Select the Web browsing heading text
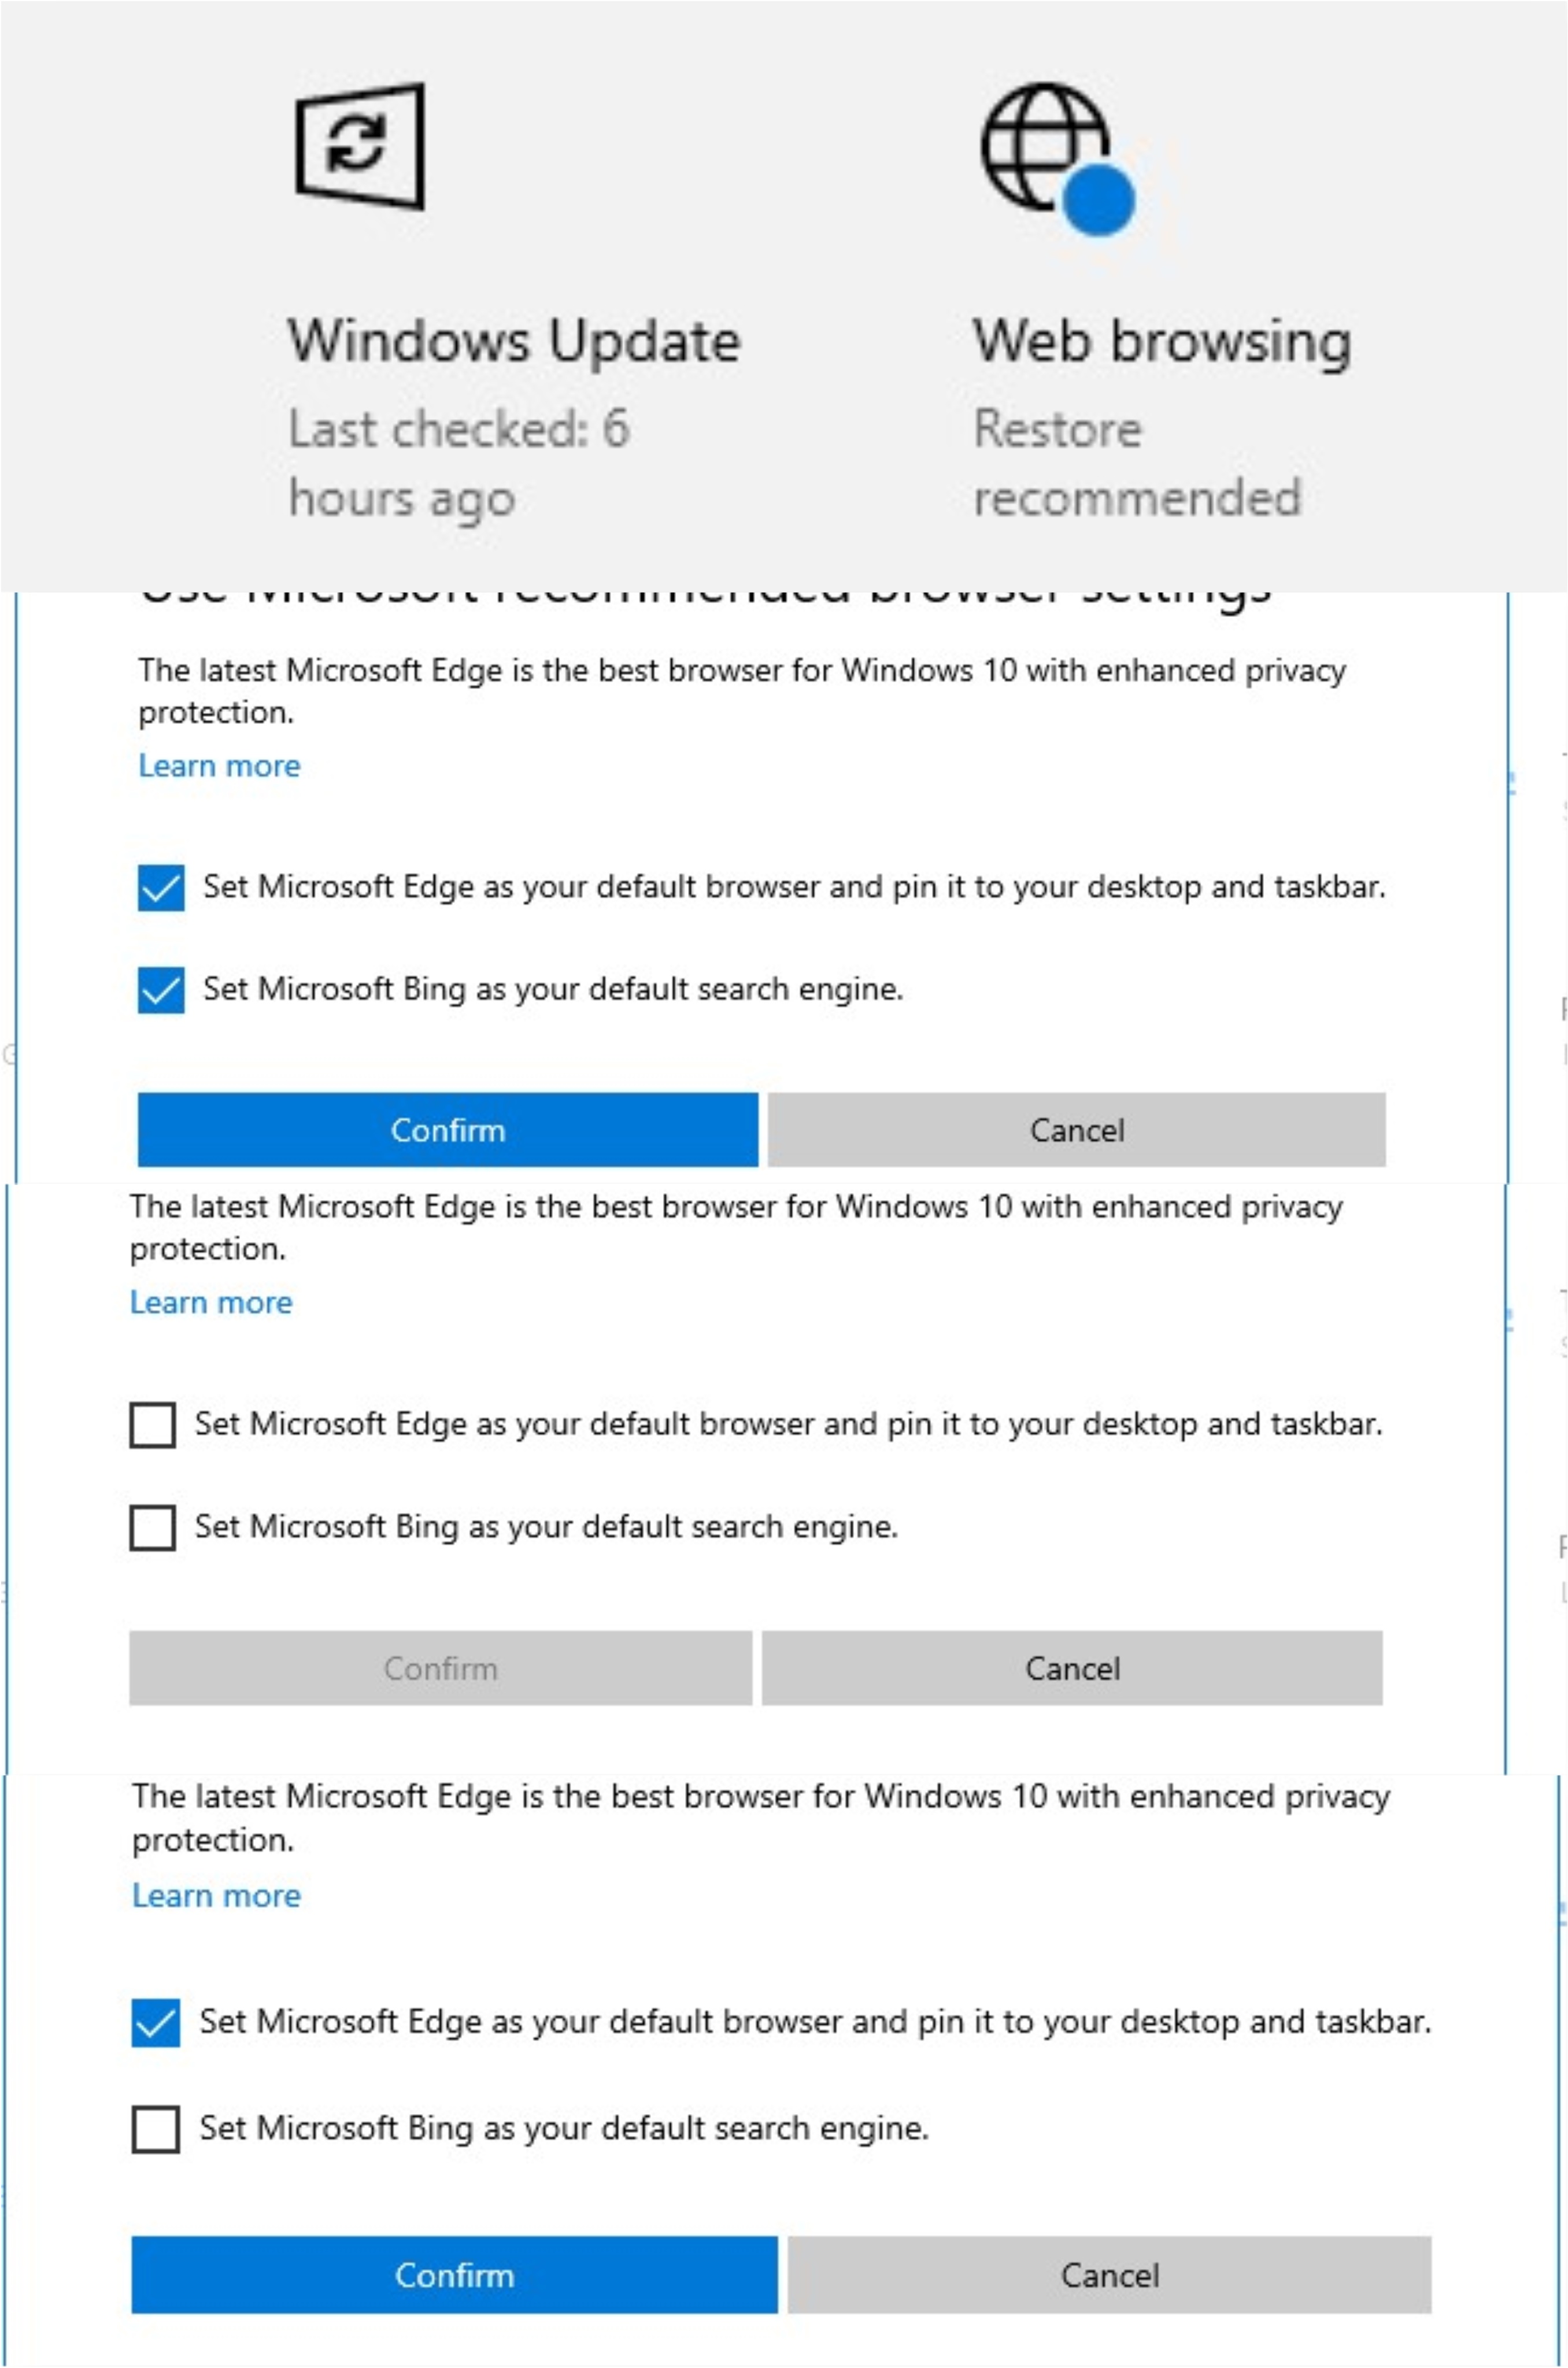The width and height of the screenshot is (1568, 2368). [x=1162, y=342]
